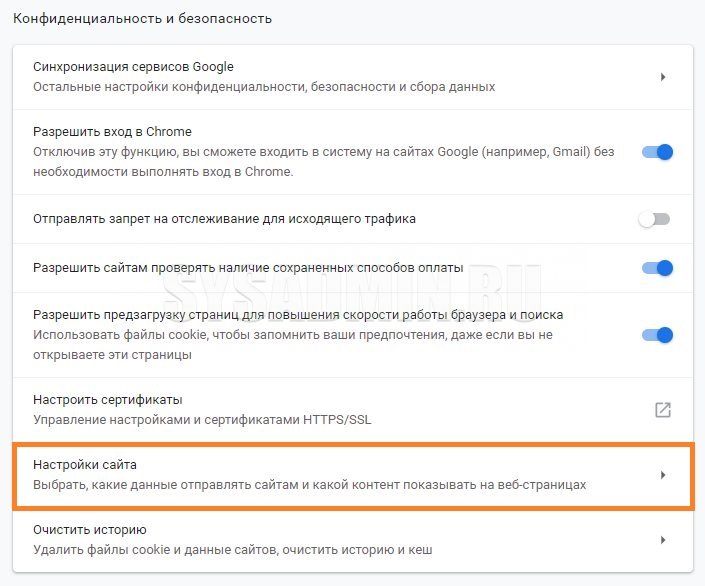Click the Разрешить вход в Chrome label

pos(112,132)
